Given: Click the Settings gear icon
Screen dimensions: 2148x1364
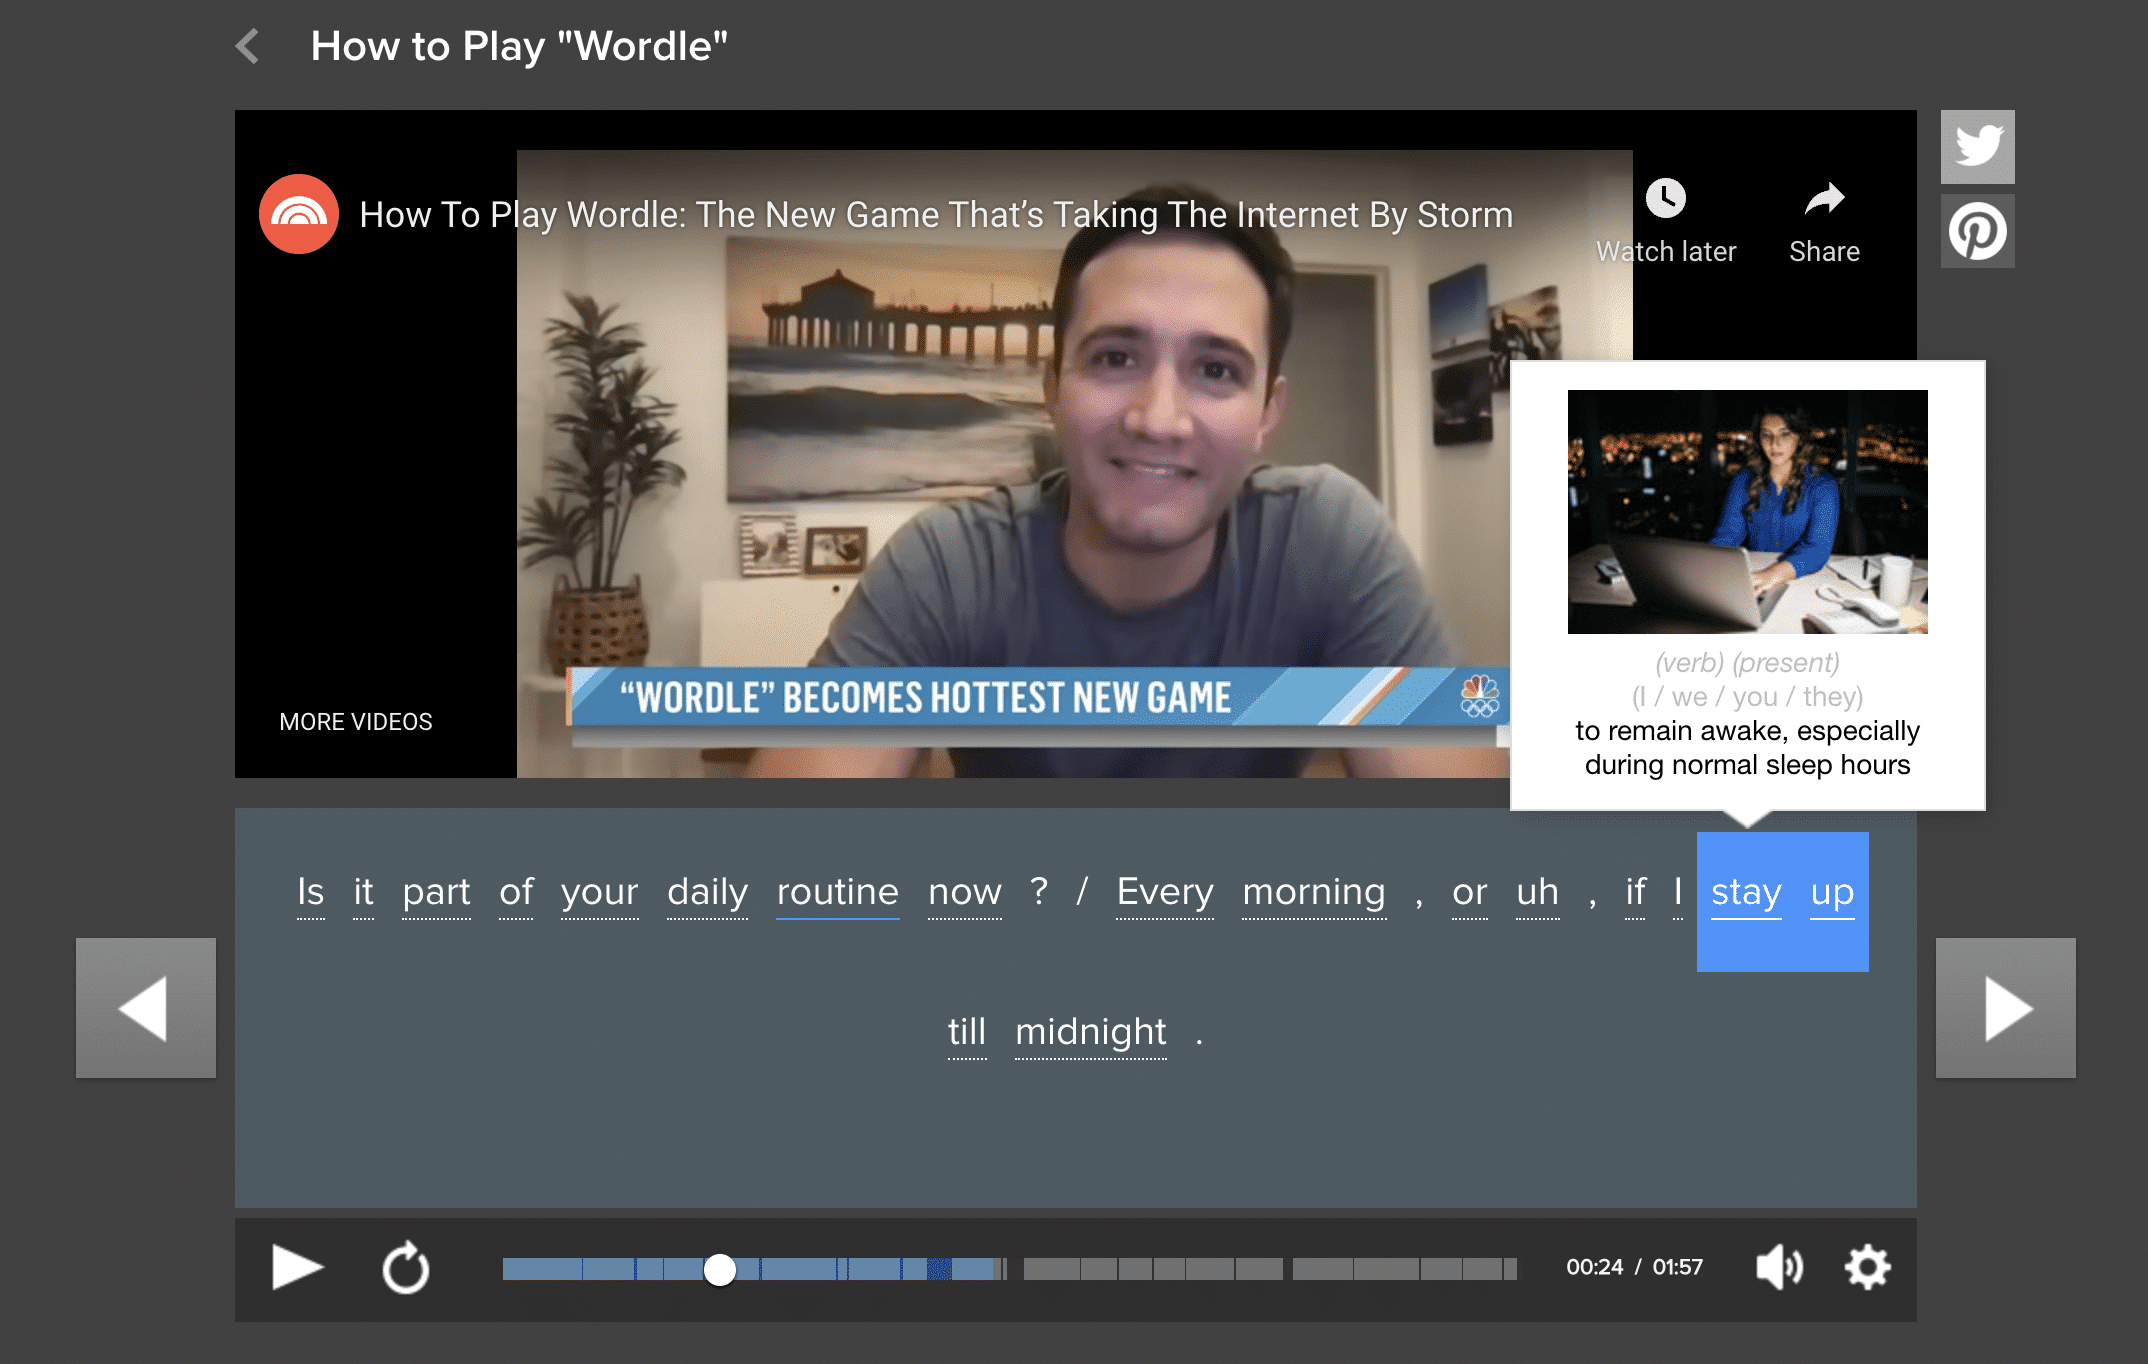Looking at the screenshot, I should pos(1866,1267).
